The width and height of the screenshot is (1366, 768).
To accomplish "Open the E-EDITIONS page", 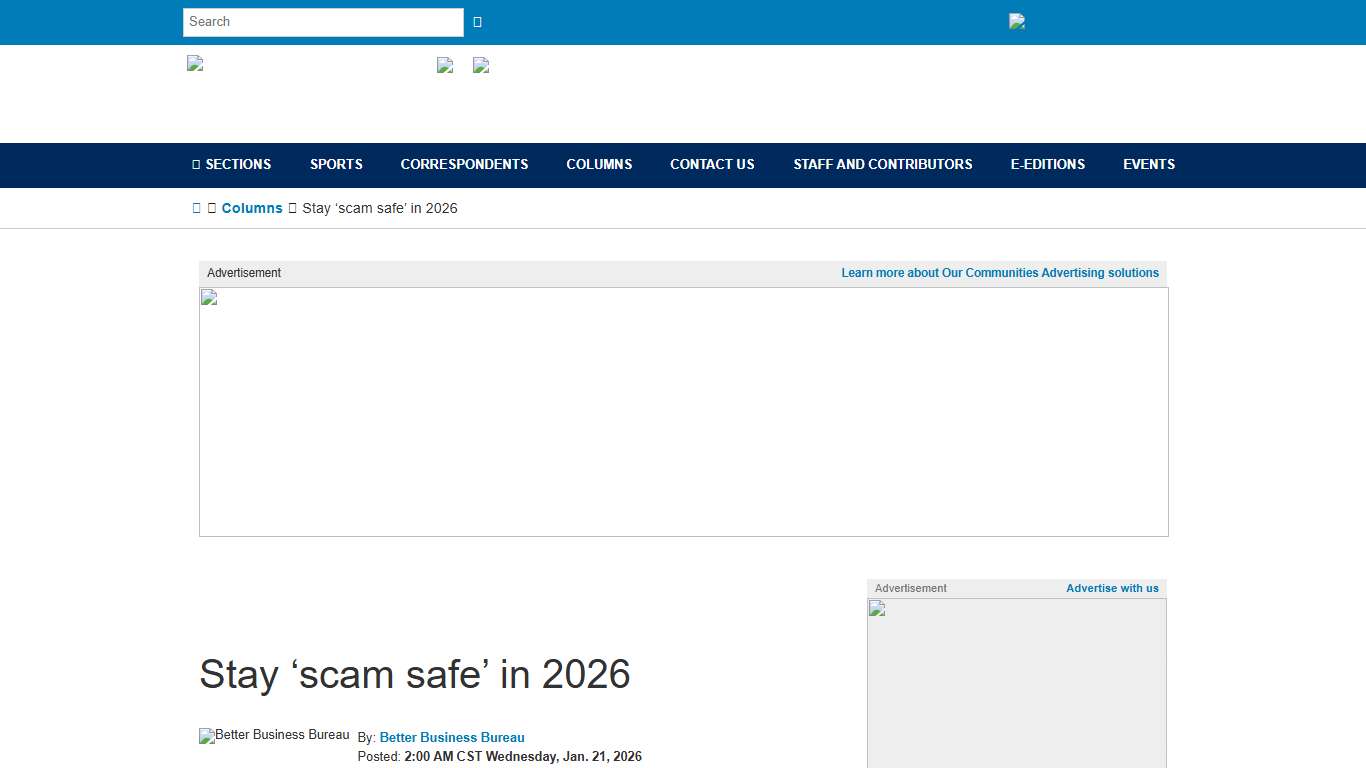I will pos(1047,164).
